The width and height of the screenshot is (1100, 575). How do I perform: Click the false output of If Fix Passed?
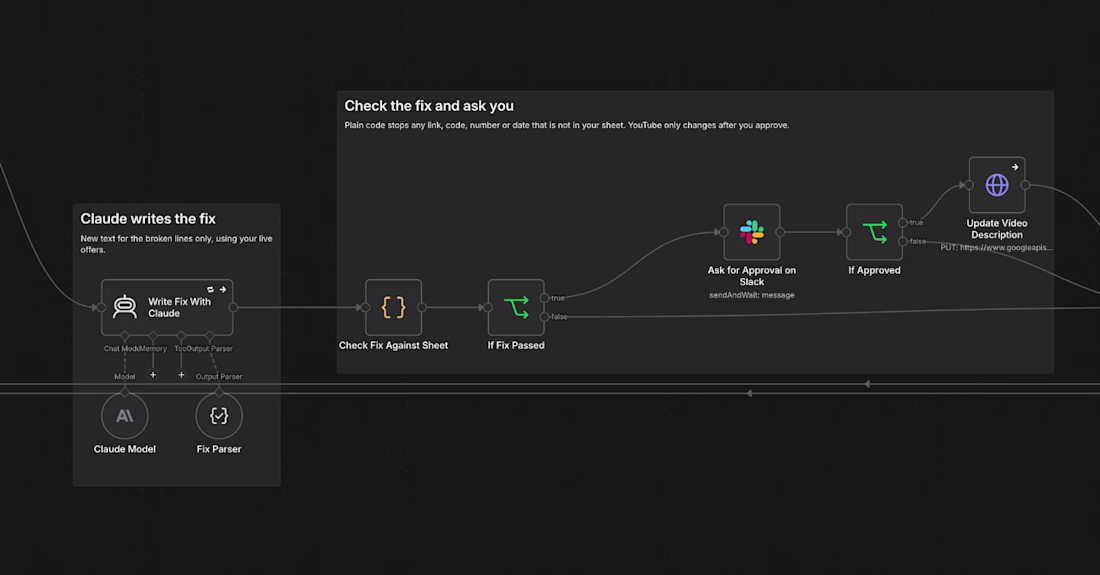pyautogui.click(x=544, y=317)
